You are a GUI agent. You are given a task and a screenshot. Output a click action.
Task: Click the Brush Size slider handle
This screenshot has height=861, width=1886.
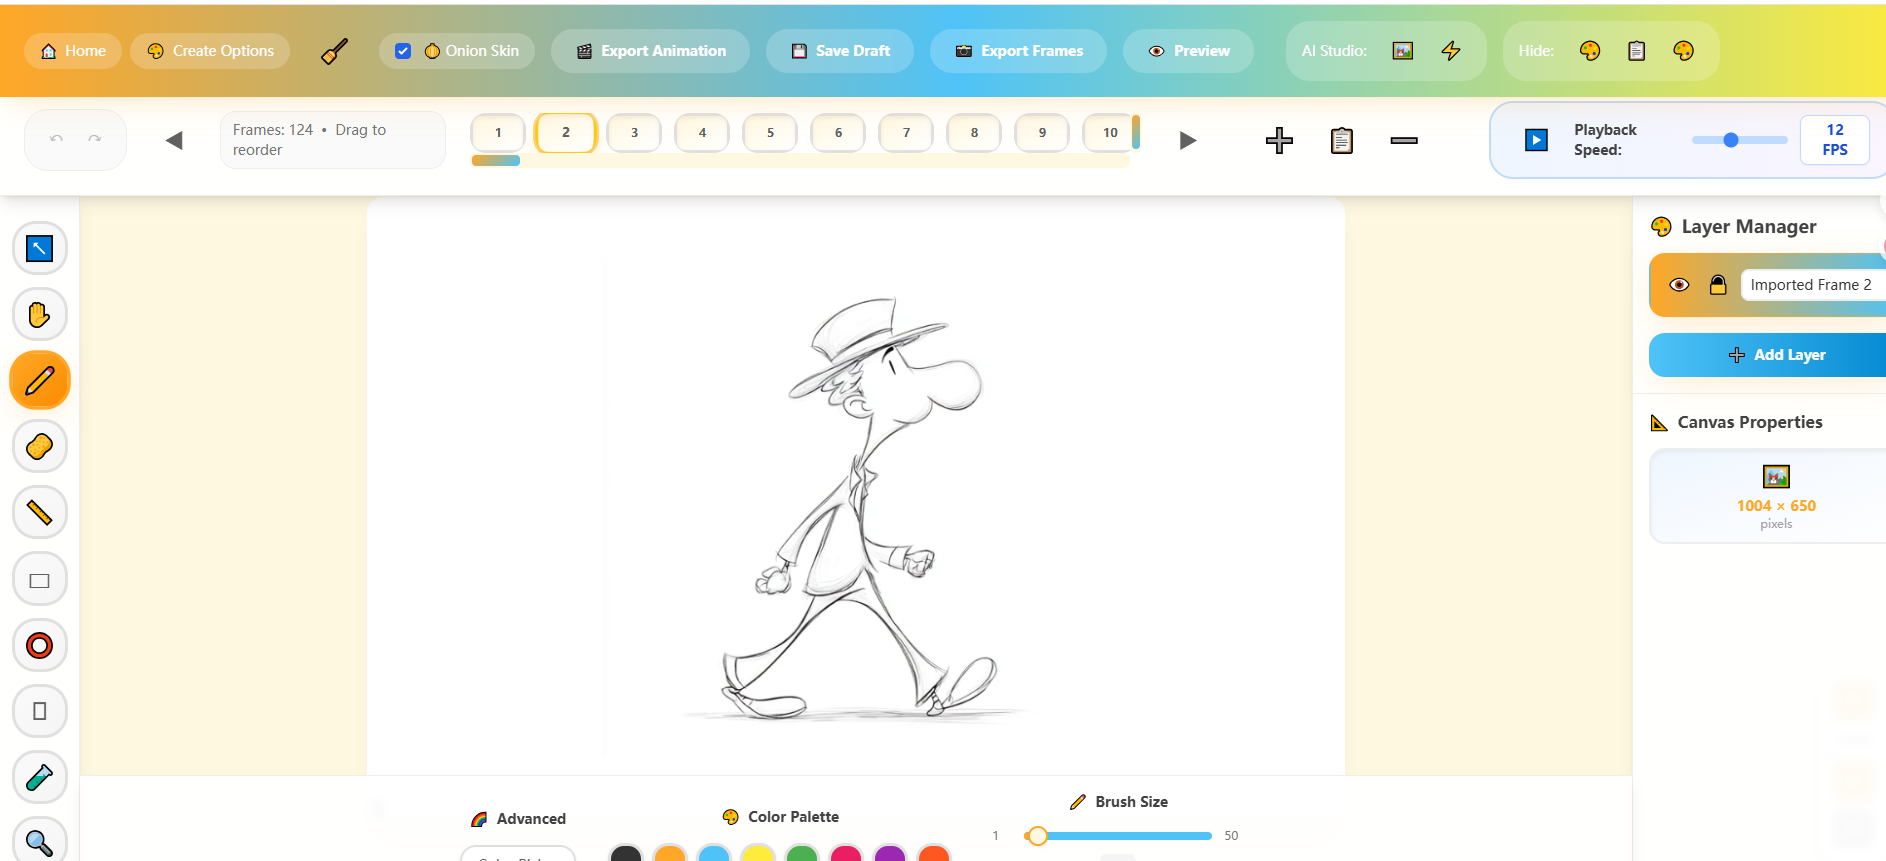1038,836
